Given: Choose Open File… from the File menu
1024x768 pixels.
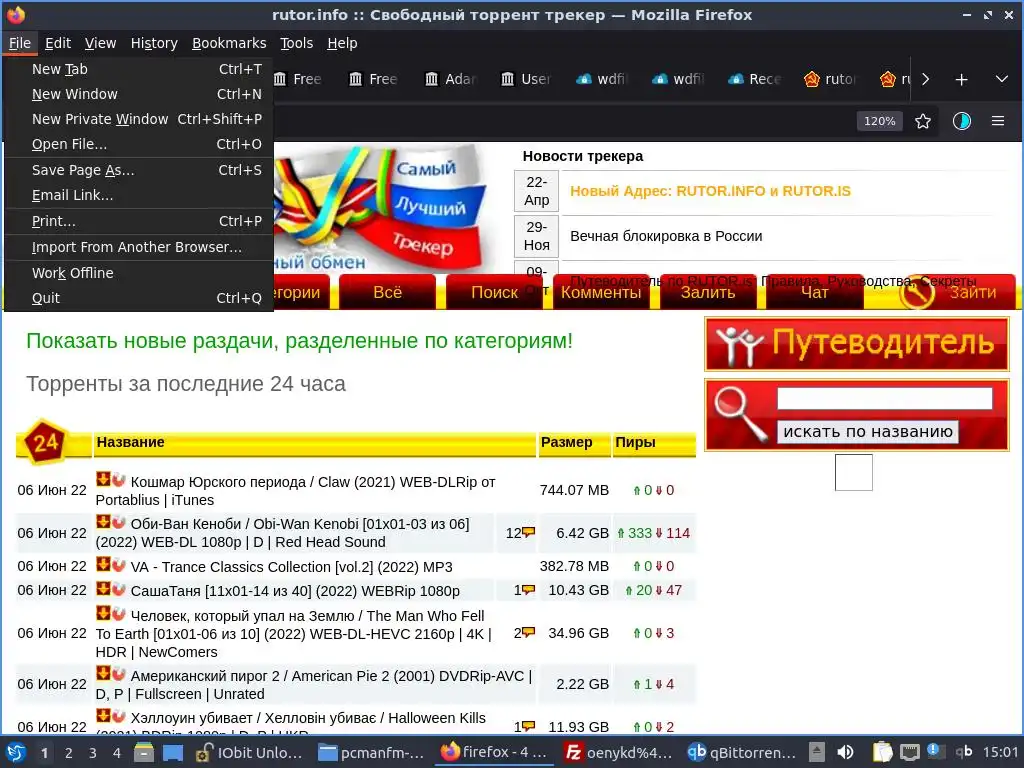Looking at the screenshot, I should point(139,144).
